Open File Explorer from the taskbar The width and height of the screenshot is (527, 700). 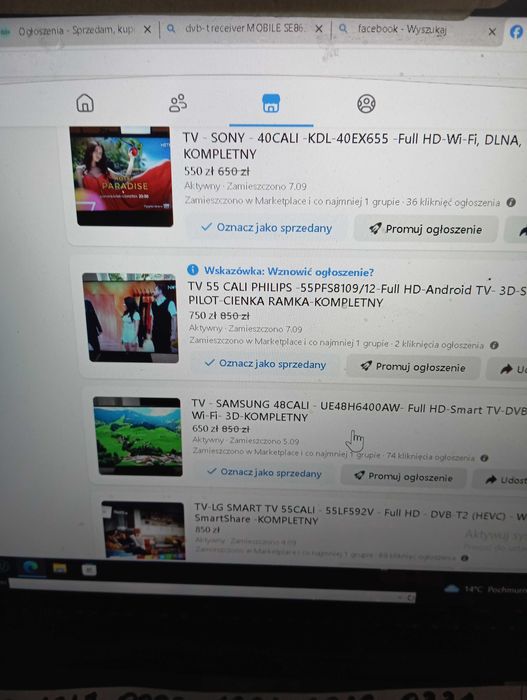[59, 568]
